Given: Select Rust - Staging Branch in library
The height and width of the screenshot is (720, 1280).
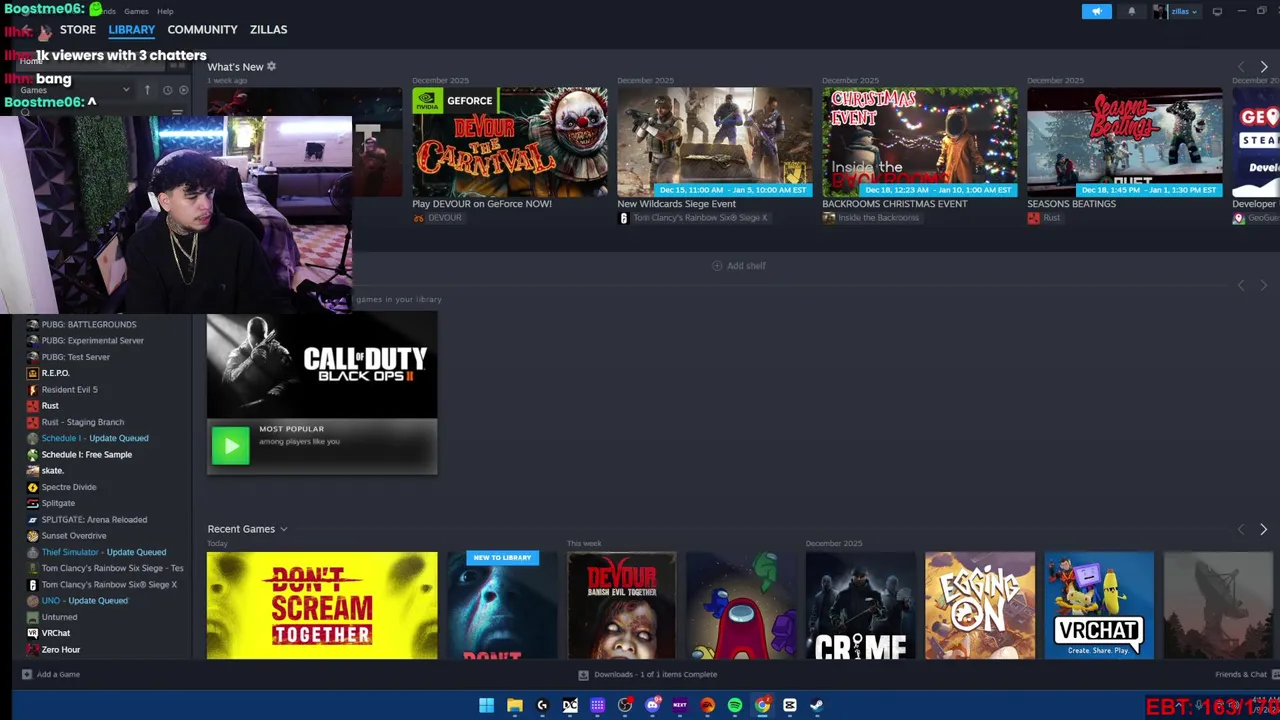Looking at the screenshot, I should pos(83,422).
